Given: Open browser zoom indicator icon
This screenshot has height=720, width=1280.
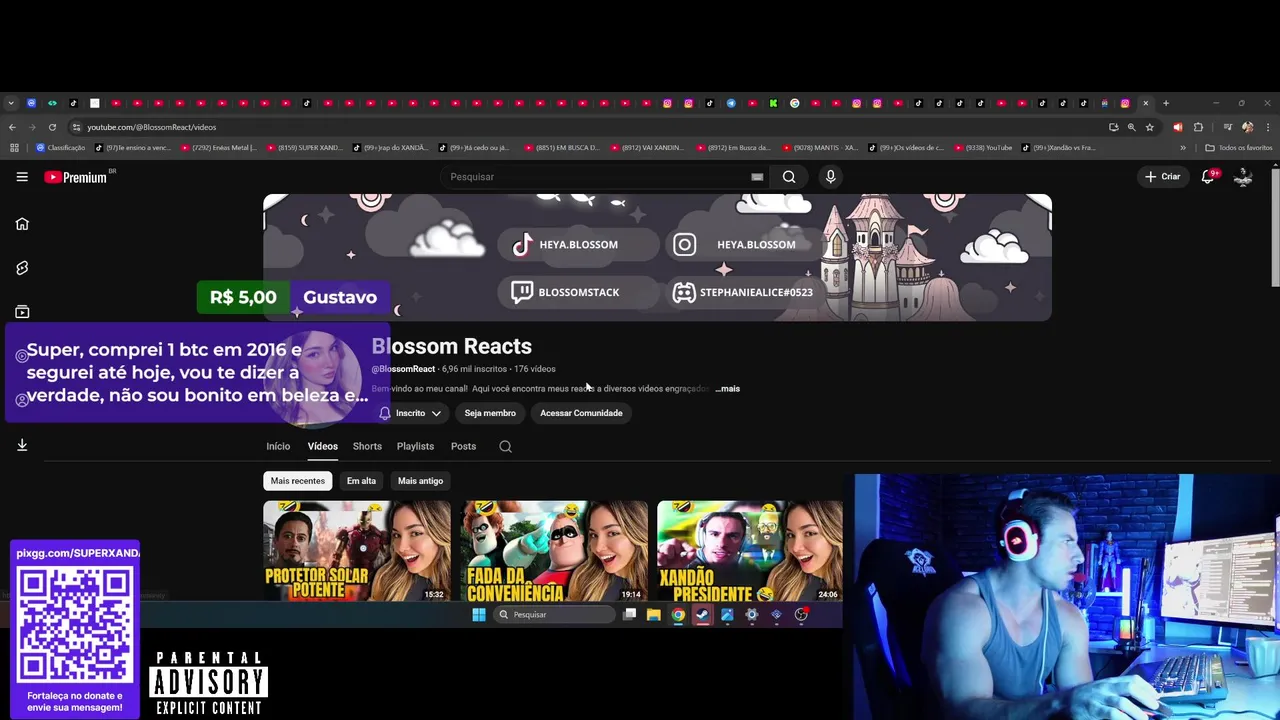Looking at the screenshot, I should pos(1131,127).
